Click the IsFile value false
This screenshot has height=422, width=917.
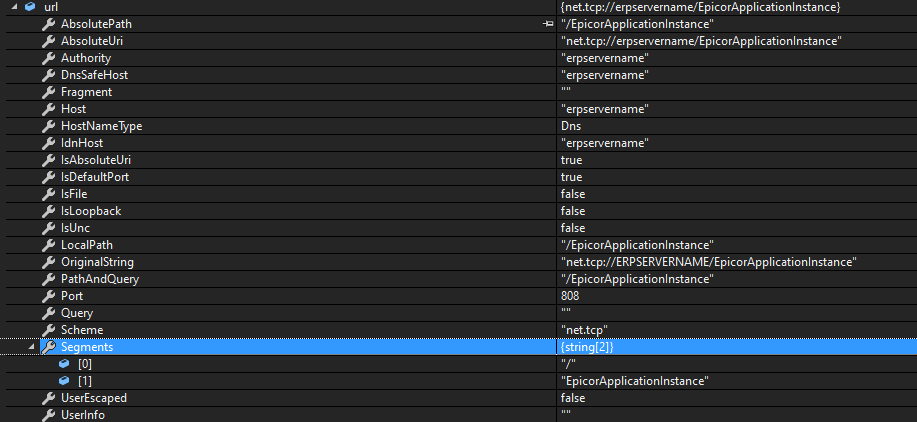(573, 194)
